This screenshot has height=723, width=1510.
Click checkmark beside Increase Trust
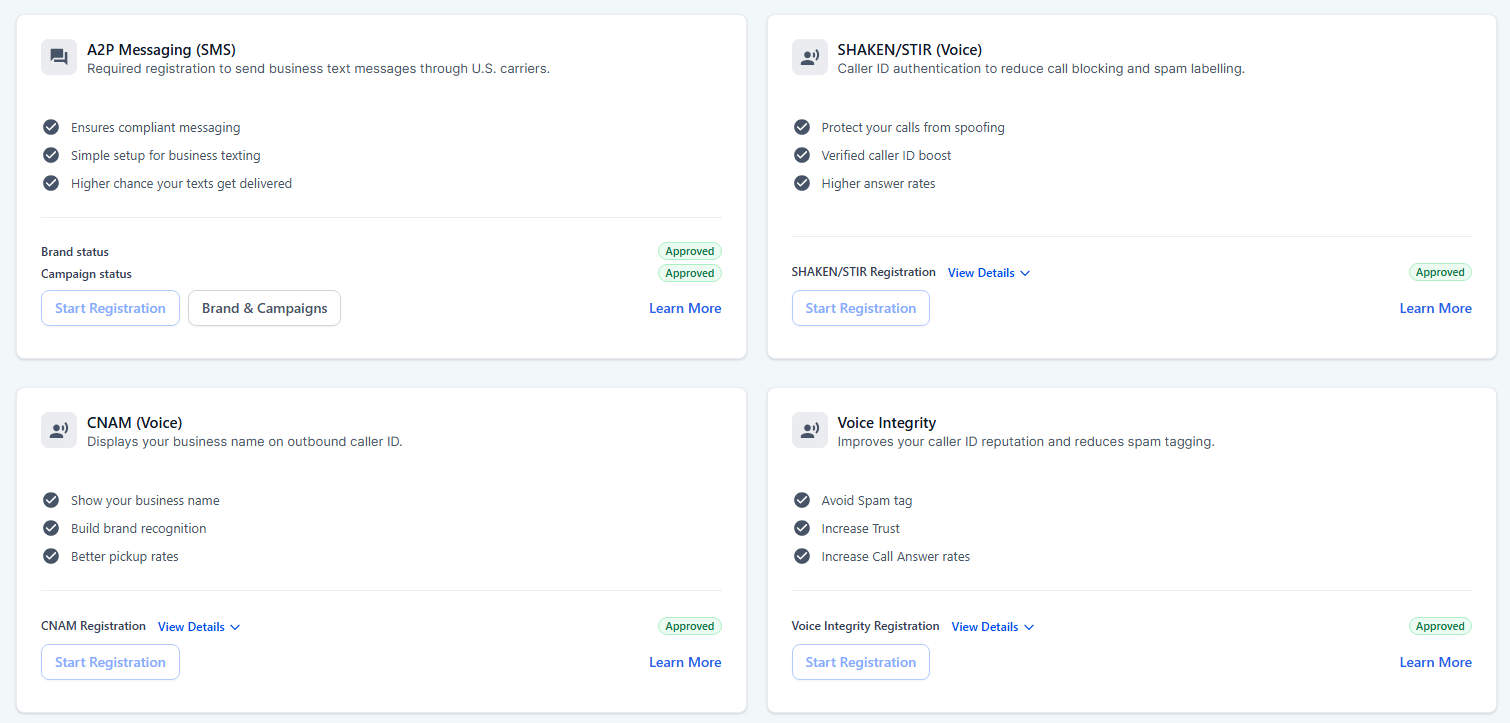[802, 528]
